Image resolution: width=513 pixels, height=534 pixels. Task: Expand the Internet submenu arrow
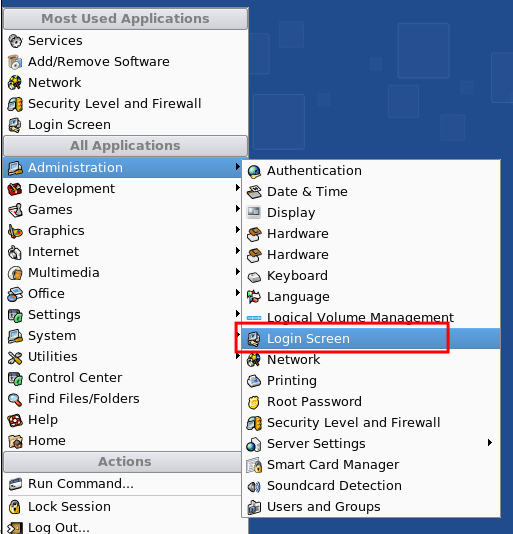(238, 251)
